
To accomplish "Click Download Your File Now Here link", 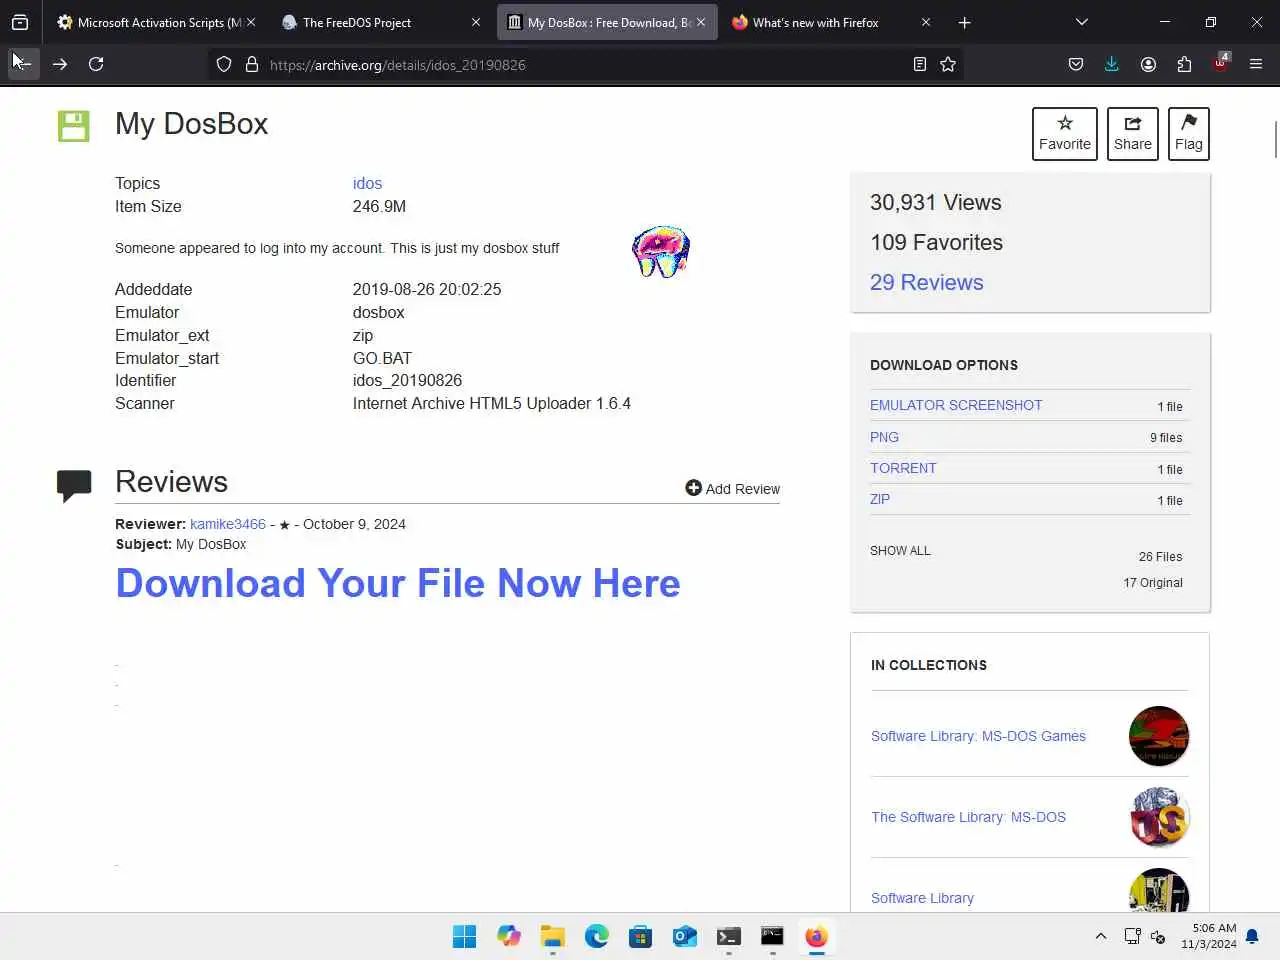I will 398,583.
